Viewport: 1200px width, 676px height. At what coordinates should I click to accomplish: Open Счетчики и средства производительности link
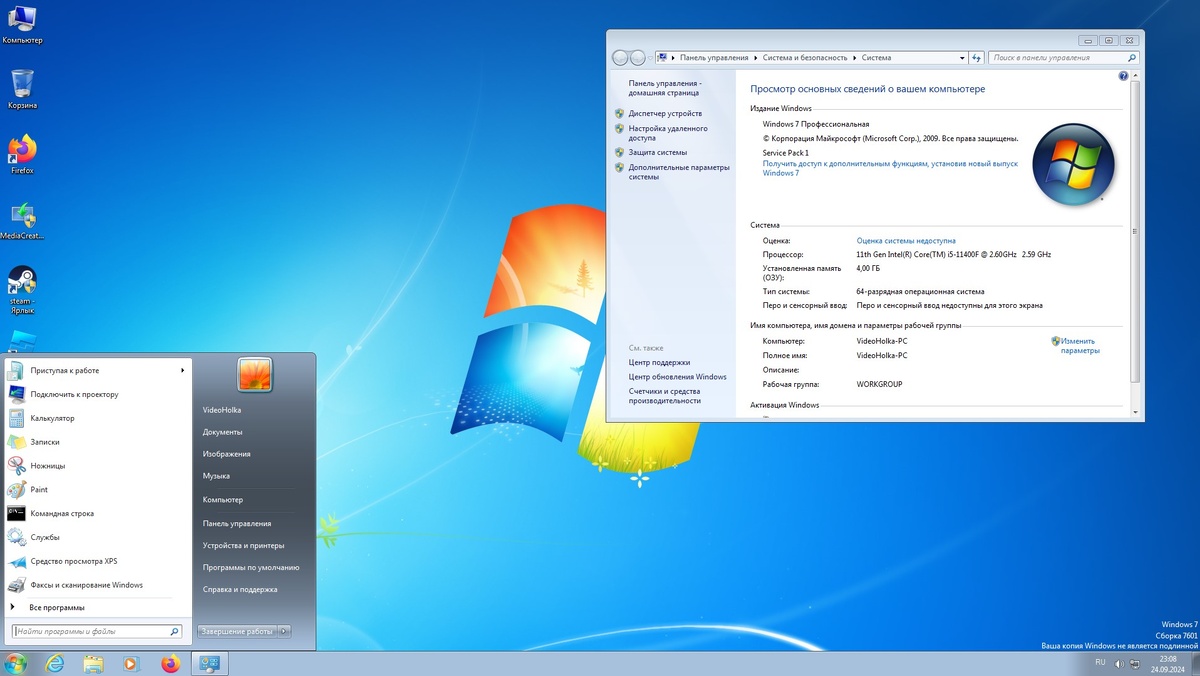coord(665,396)
